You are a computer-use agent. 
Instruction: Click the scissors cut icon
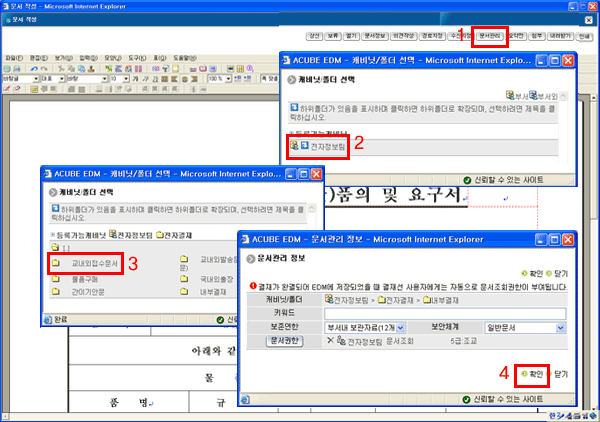(61, 69)
